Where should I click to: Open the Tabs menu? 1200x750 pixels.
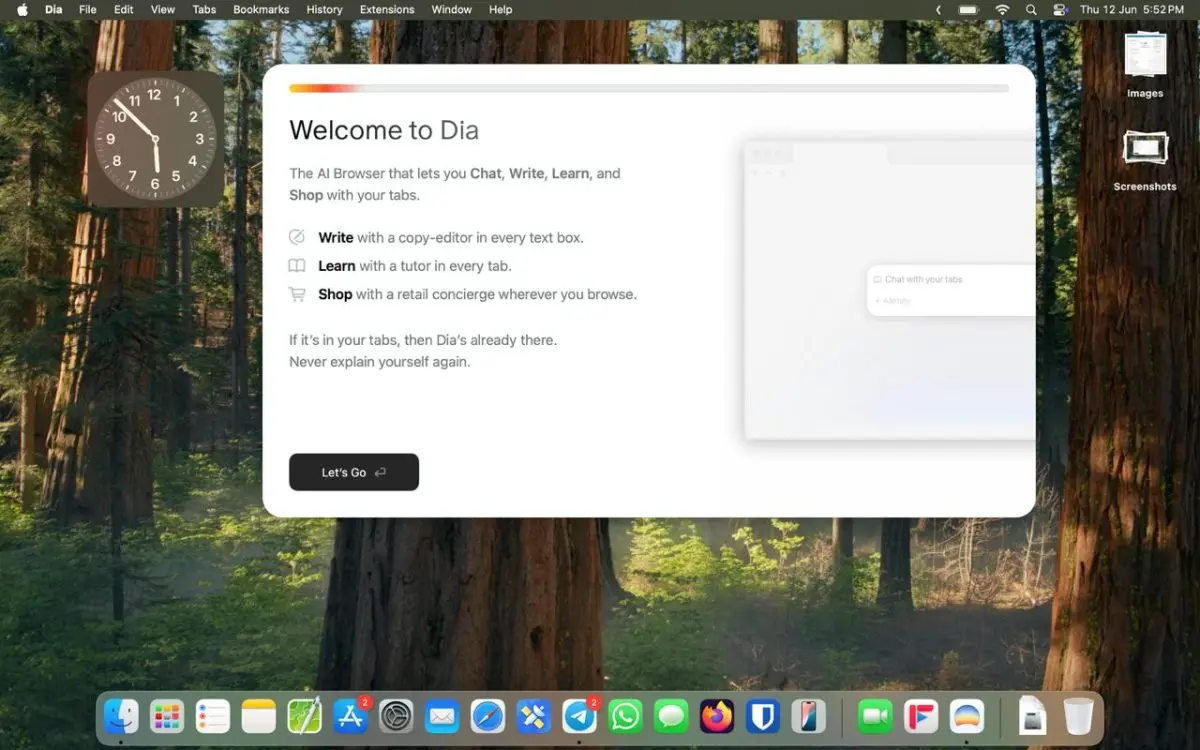pyautogui.click(x=204, y=10)
